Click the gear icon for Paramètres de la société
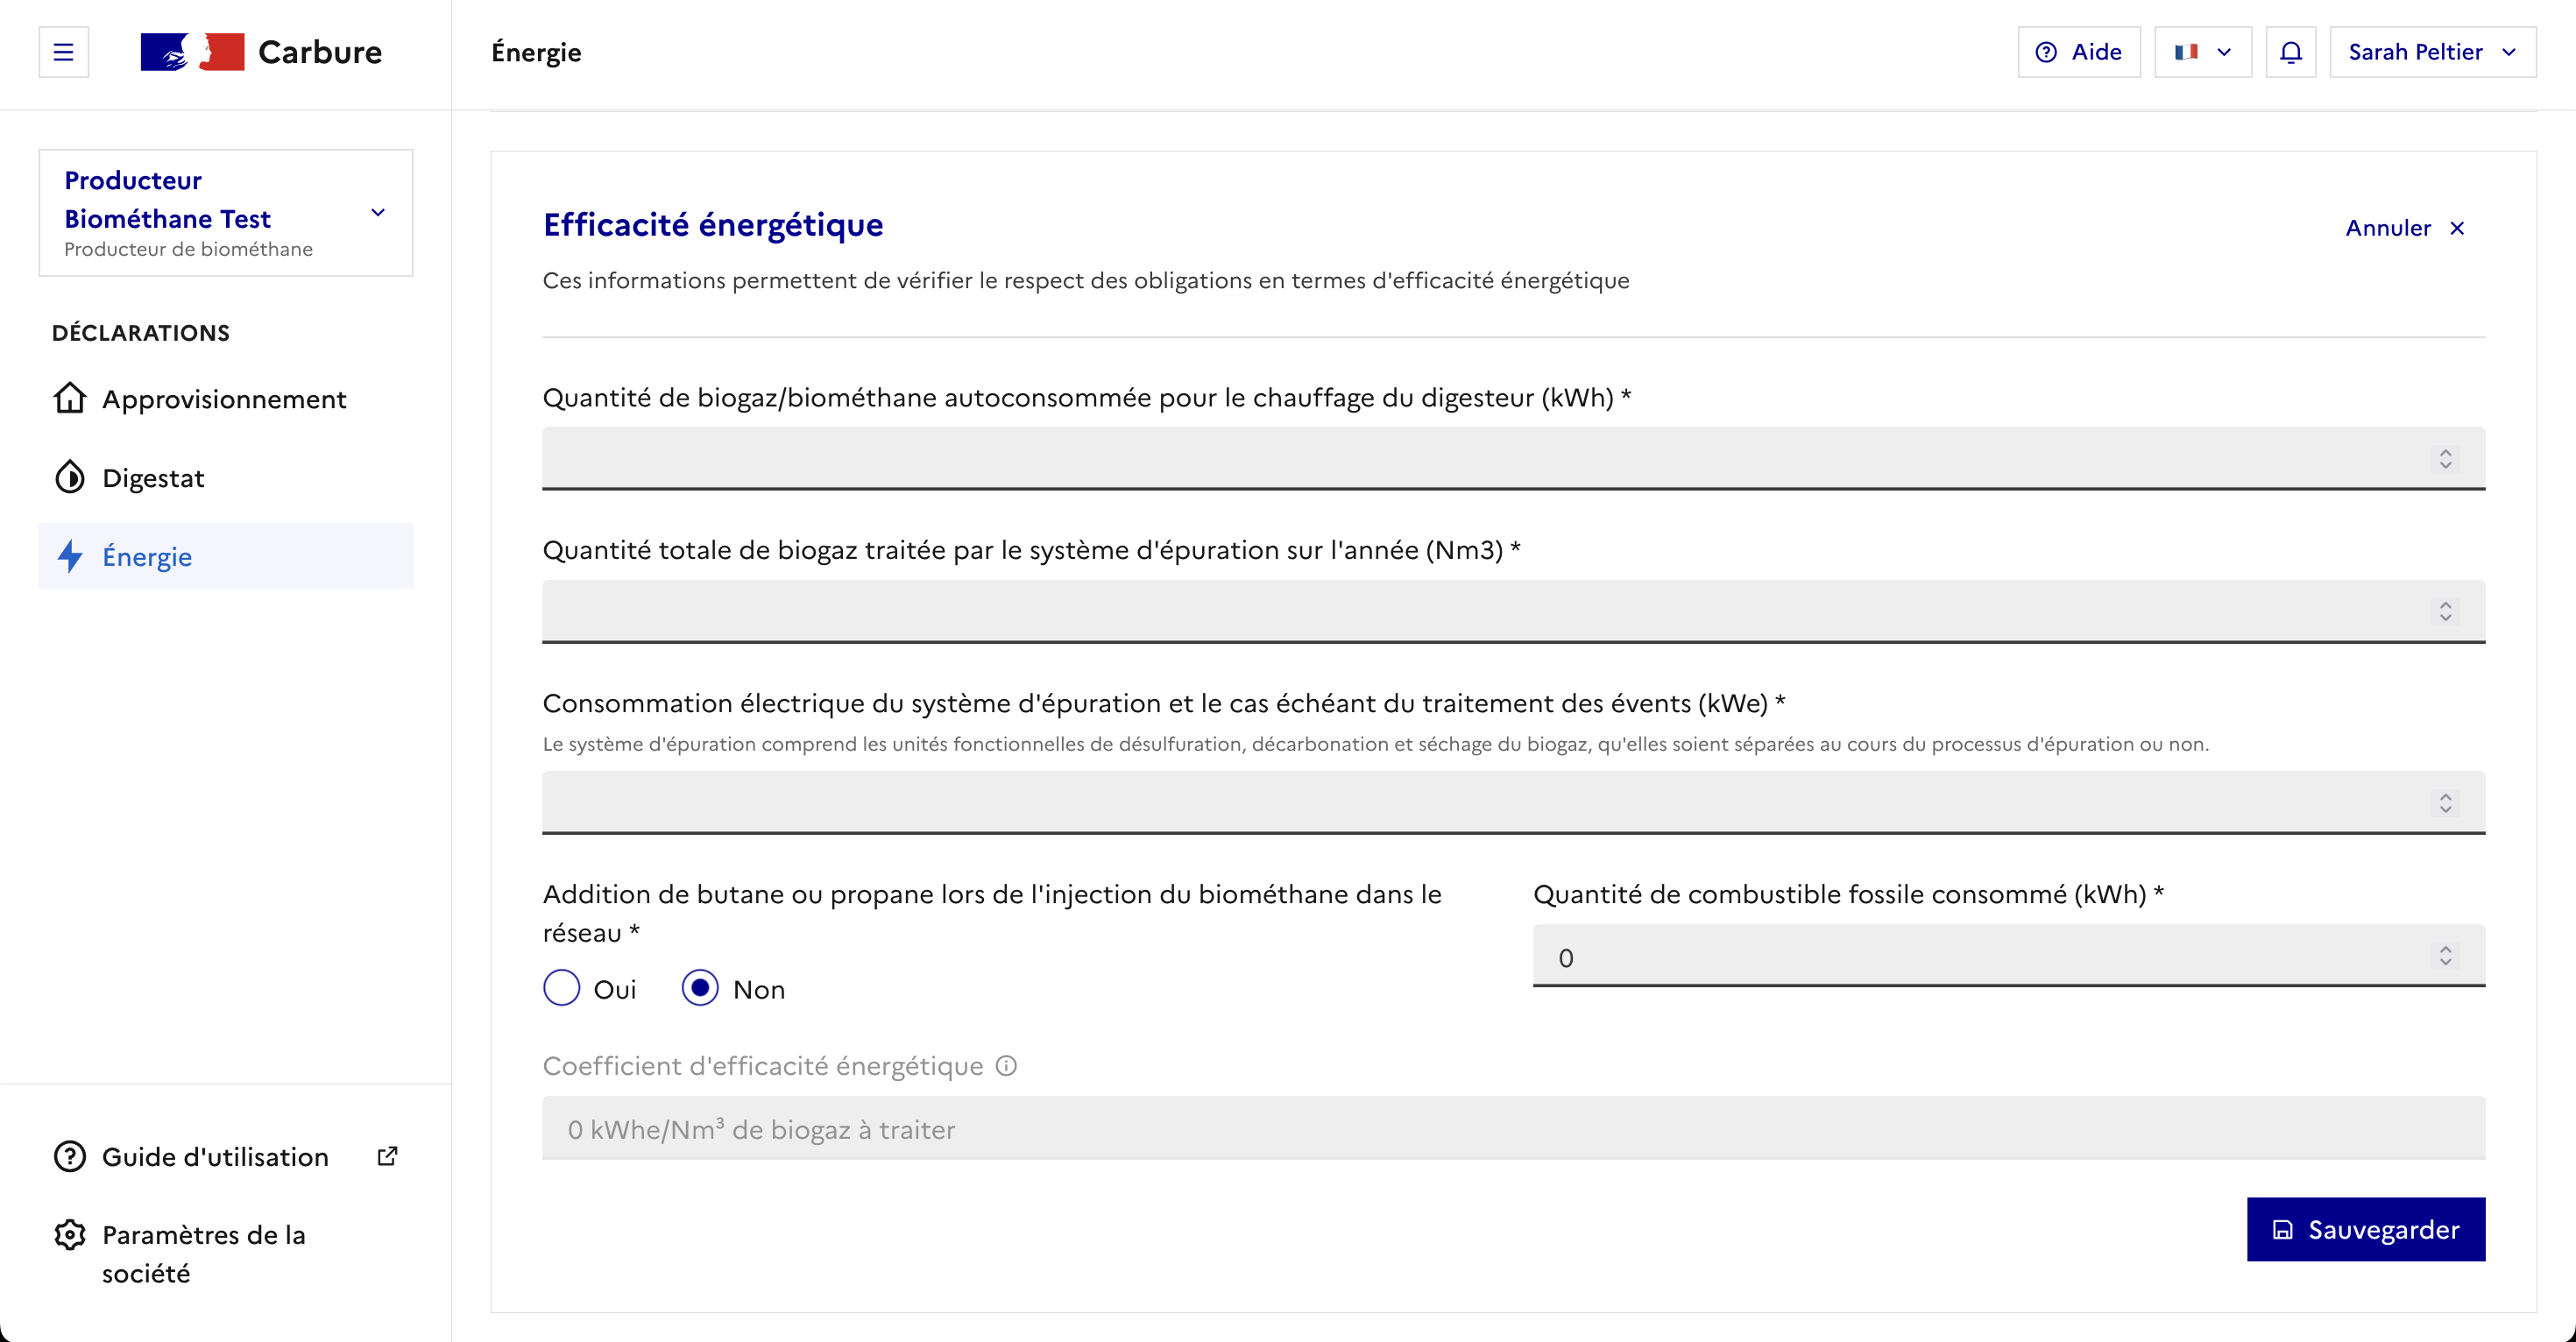The width and height of the screenshot is (2576, 1342). 70,1235
